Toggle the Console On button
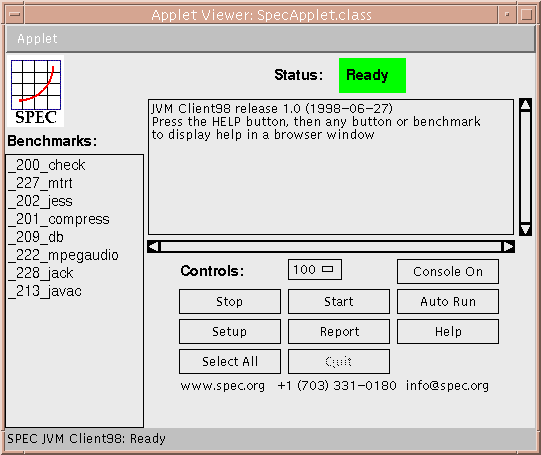541x455 pixels. click(447, 271)
